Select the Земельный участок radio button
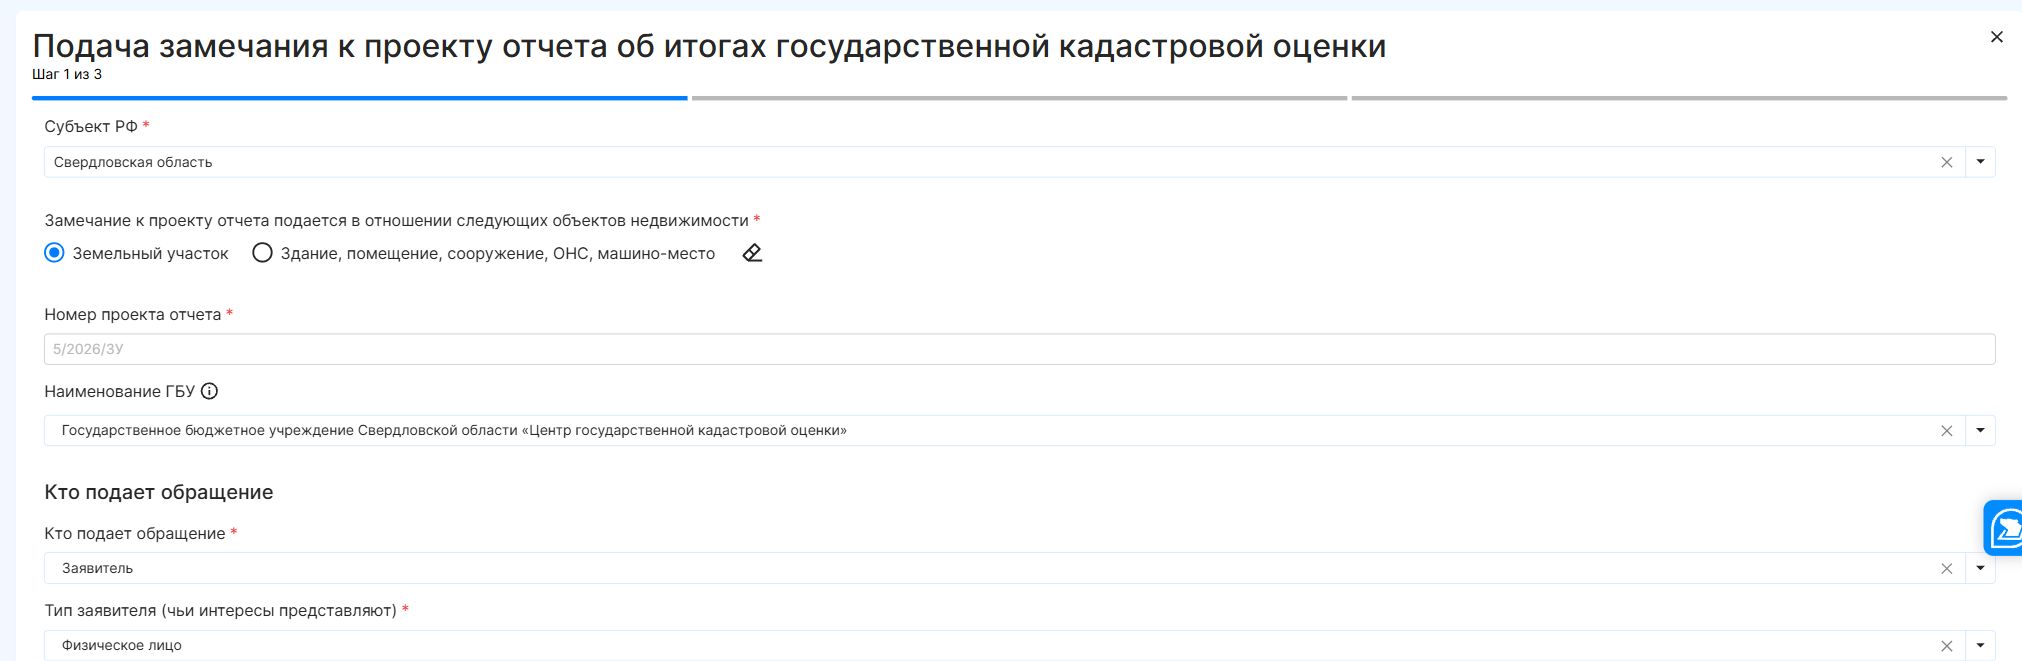Viewport: 2022px width, 661px height. (54, 253)
